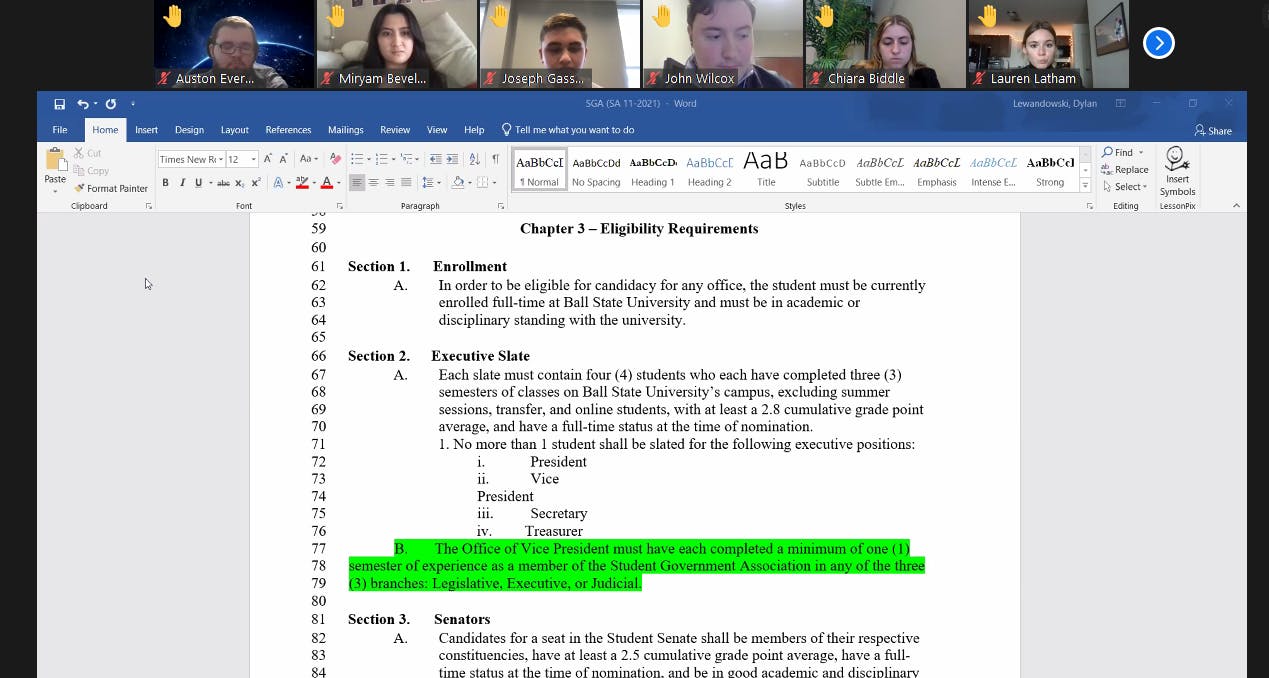
Task: Toggle Italic formatting
Action: click(x=183, y=181)
